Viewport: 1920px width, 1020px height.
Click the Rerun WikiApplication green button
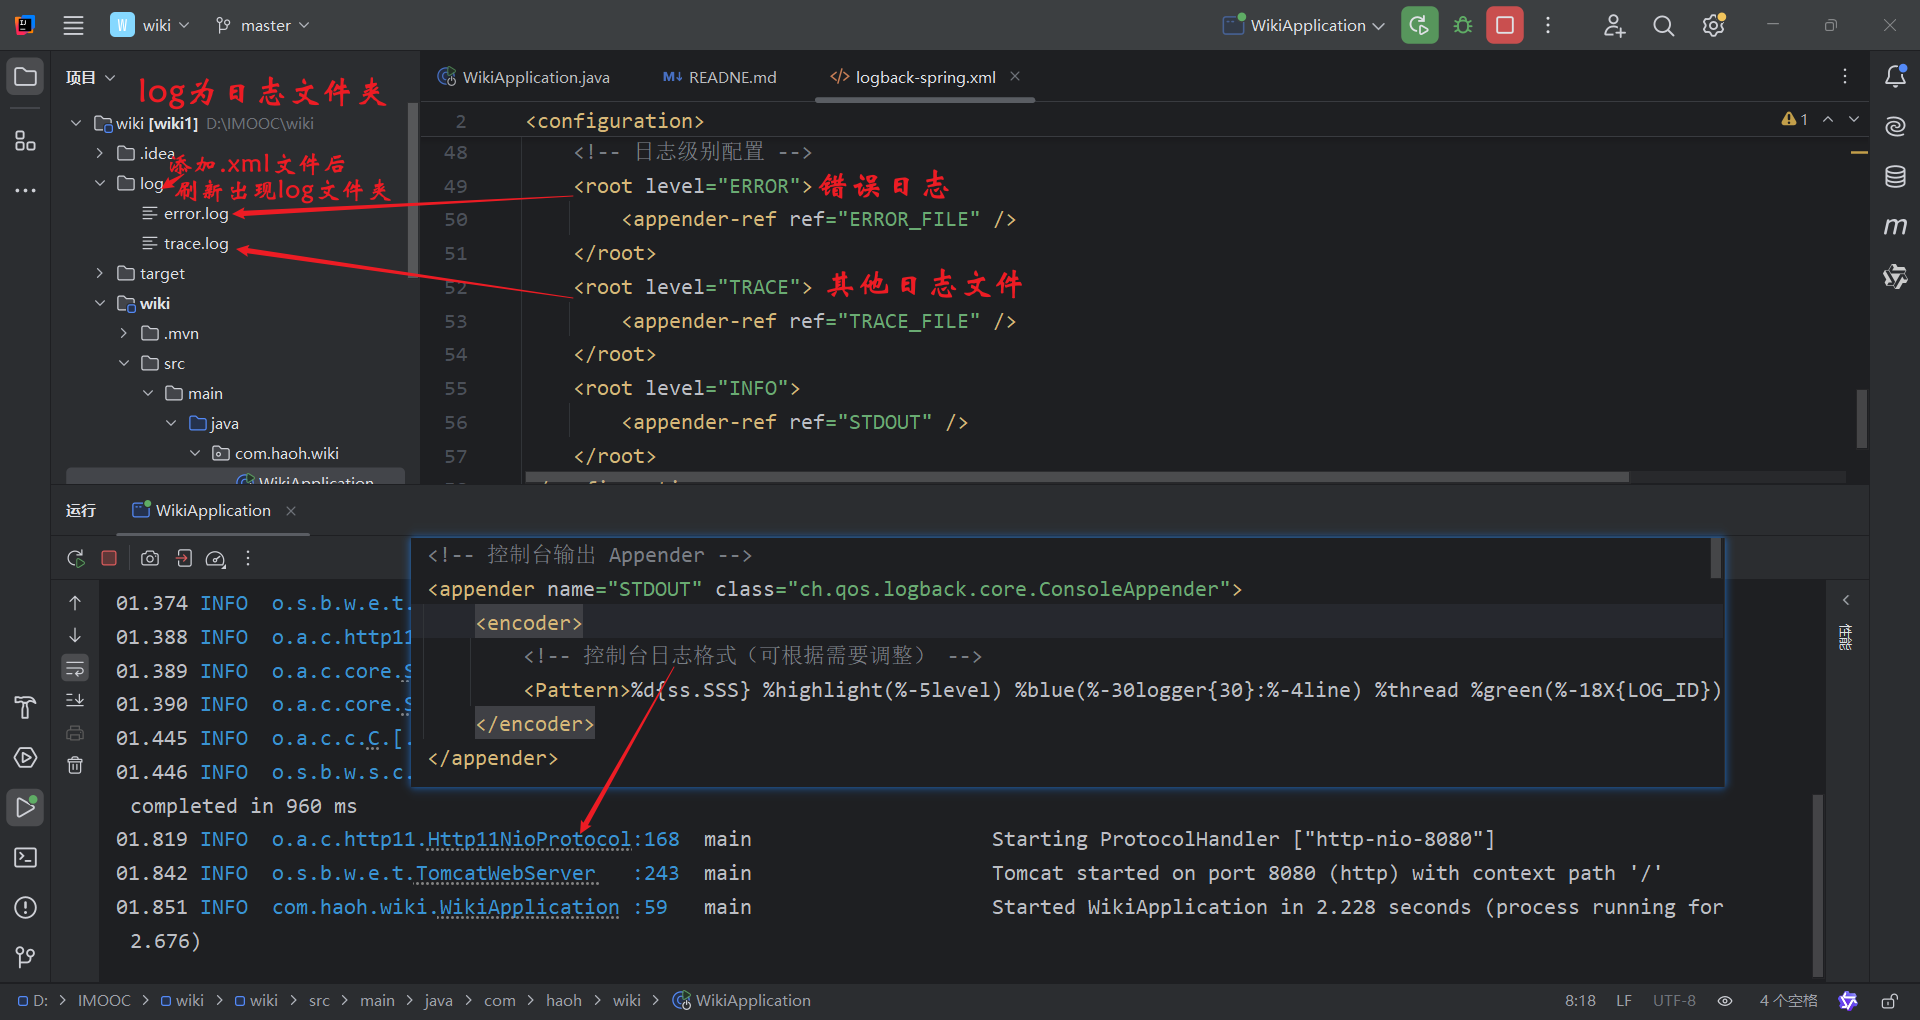tap(1419, 25)
